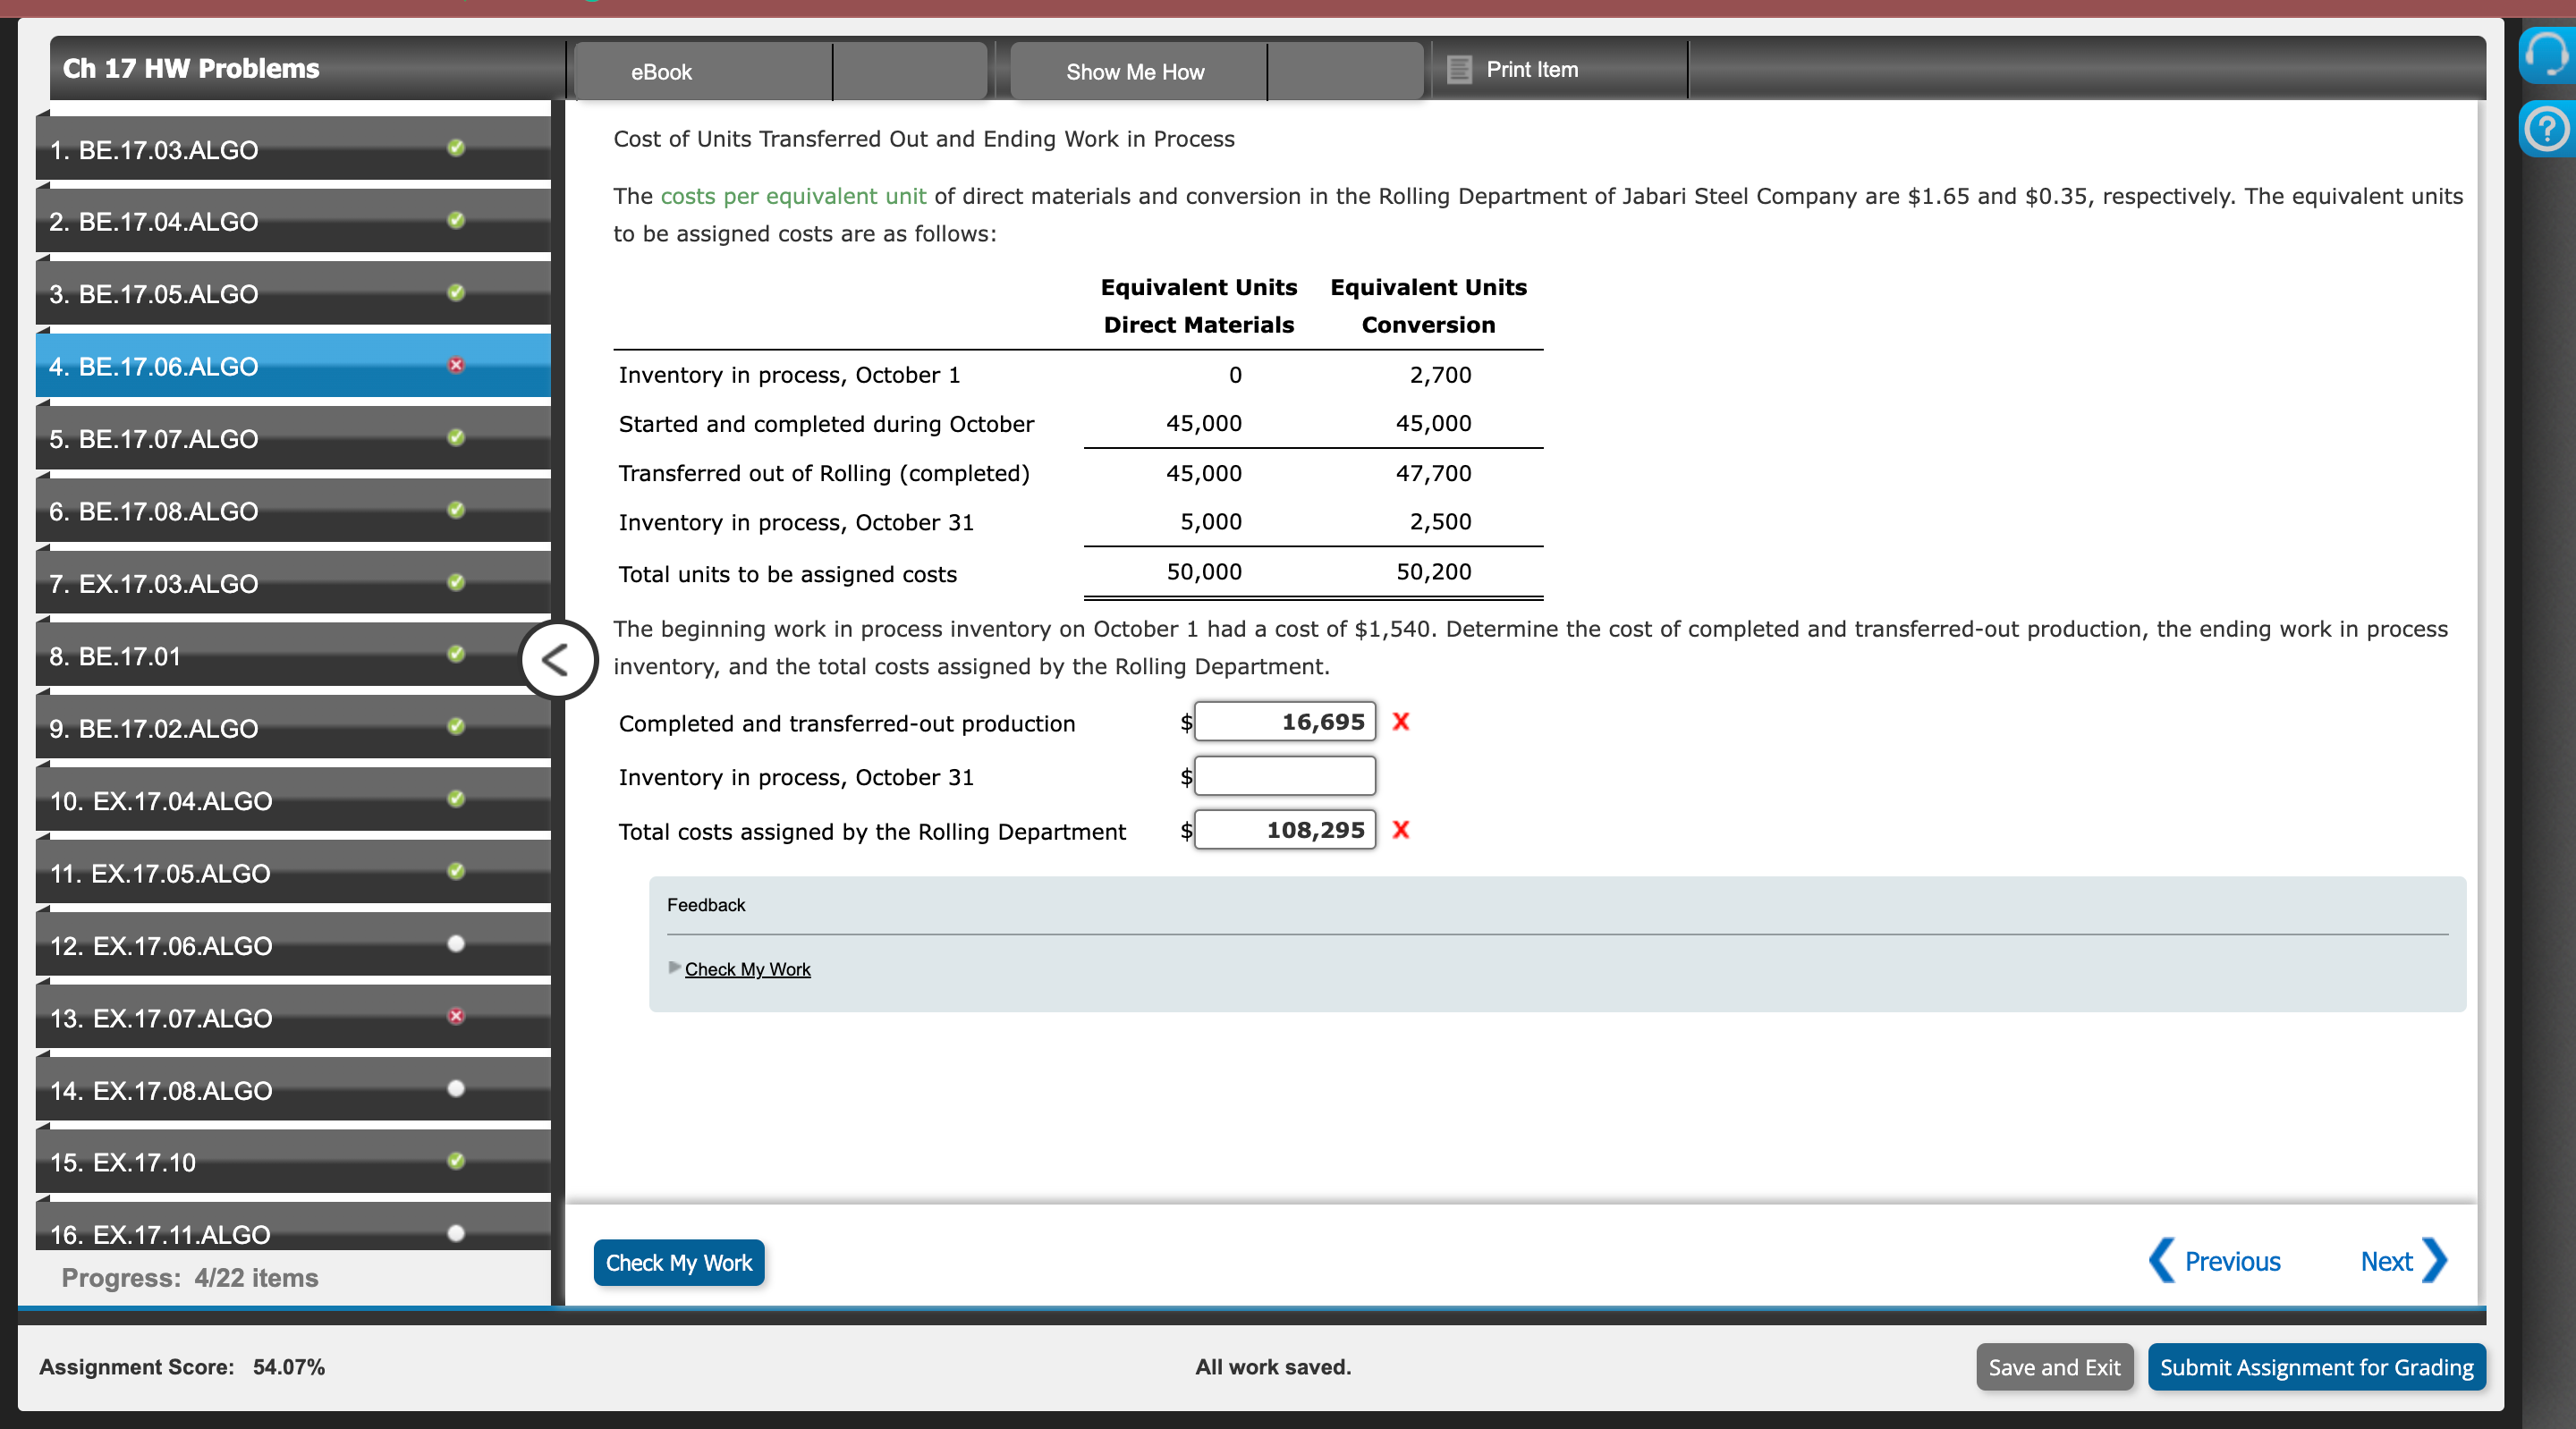Click the empty Inventory in process input field
Image resolution: width=2576 pixels, height=1429 pixels.
click(1284, 776)
